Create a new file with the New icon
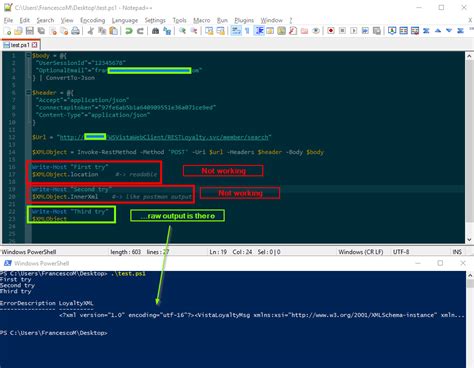The width and height of the screenshot is (474, 368). tap(7, 31)
